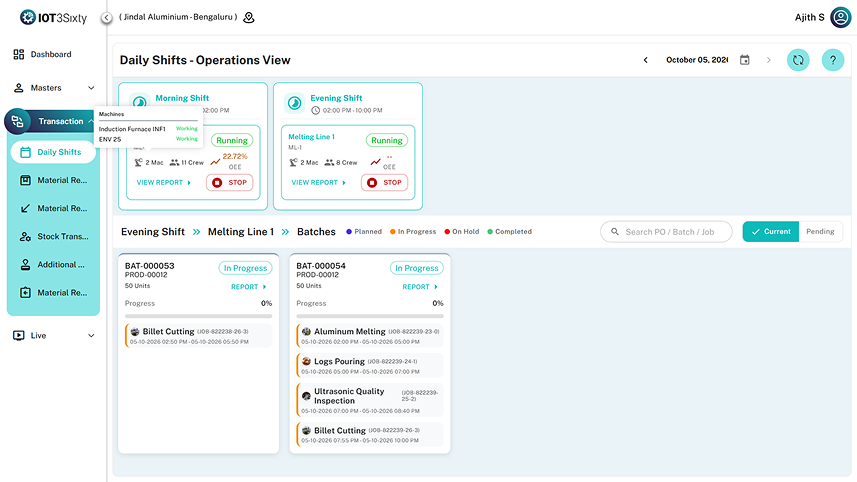Viewport: 857px width, 482px height.
Task: Click the Evening Shift Running status badge
Action: 387,140
